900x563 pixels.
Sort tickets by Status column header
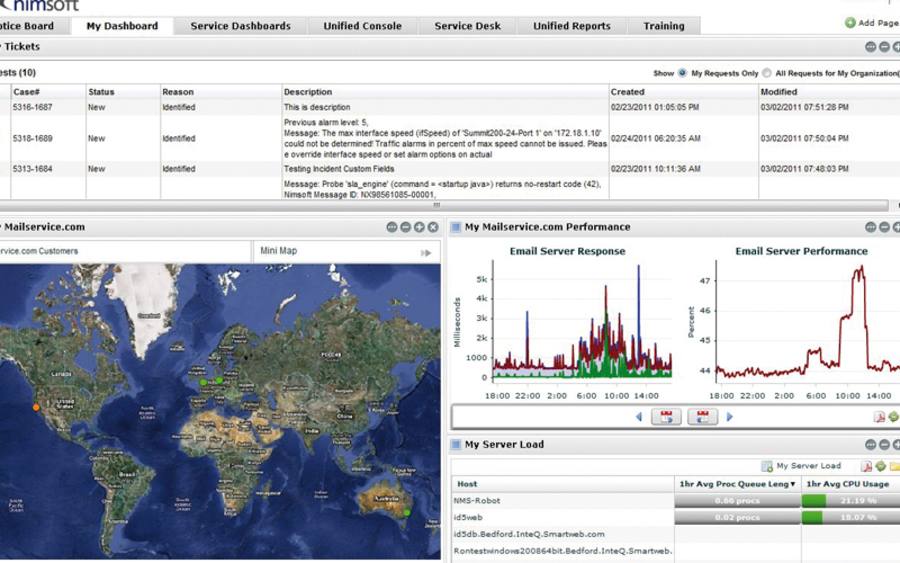click(123, 92)
